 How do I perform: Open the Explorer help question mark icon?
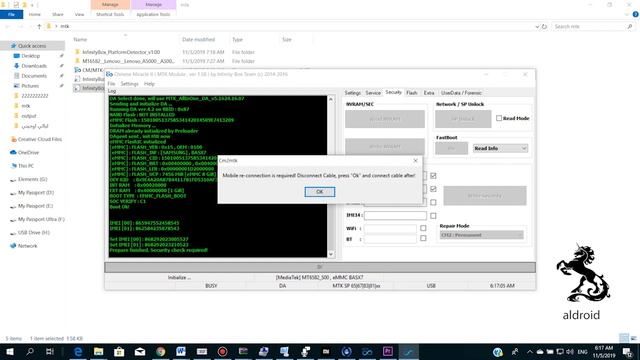tap(636, 14)
